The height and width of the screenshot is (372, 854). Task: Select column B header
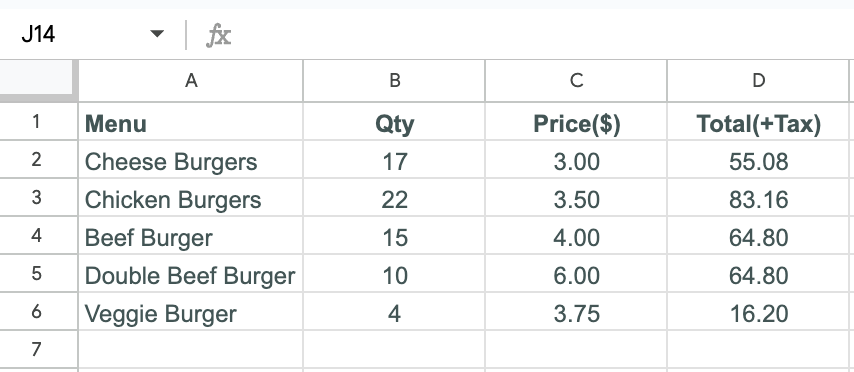pos(394,81)
